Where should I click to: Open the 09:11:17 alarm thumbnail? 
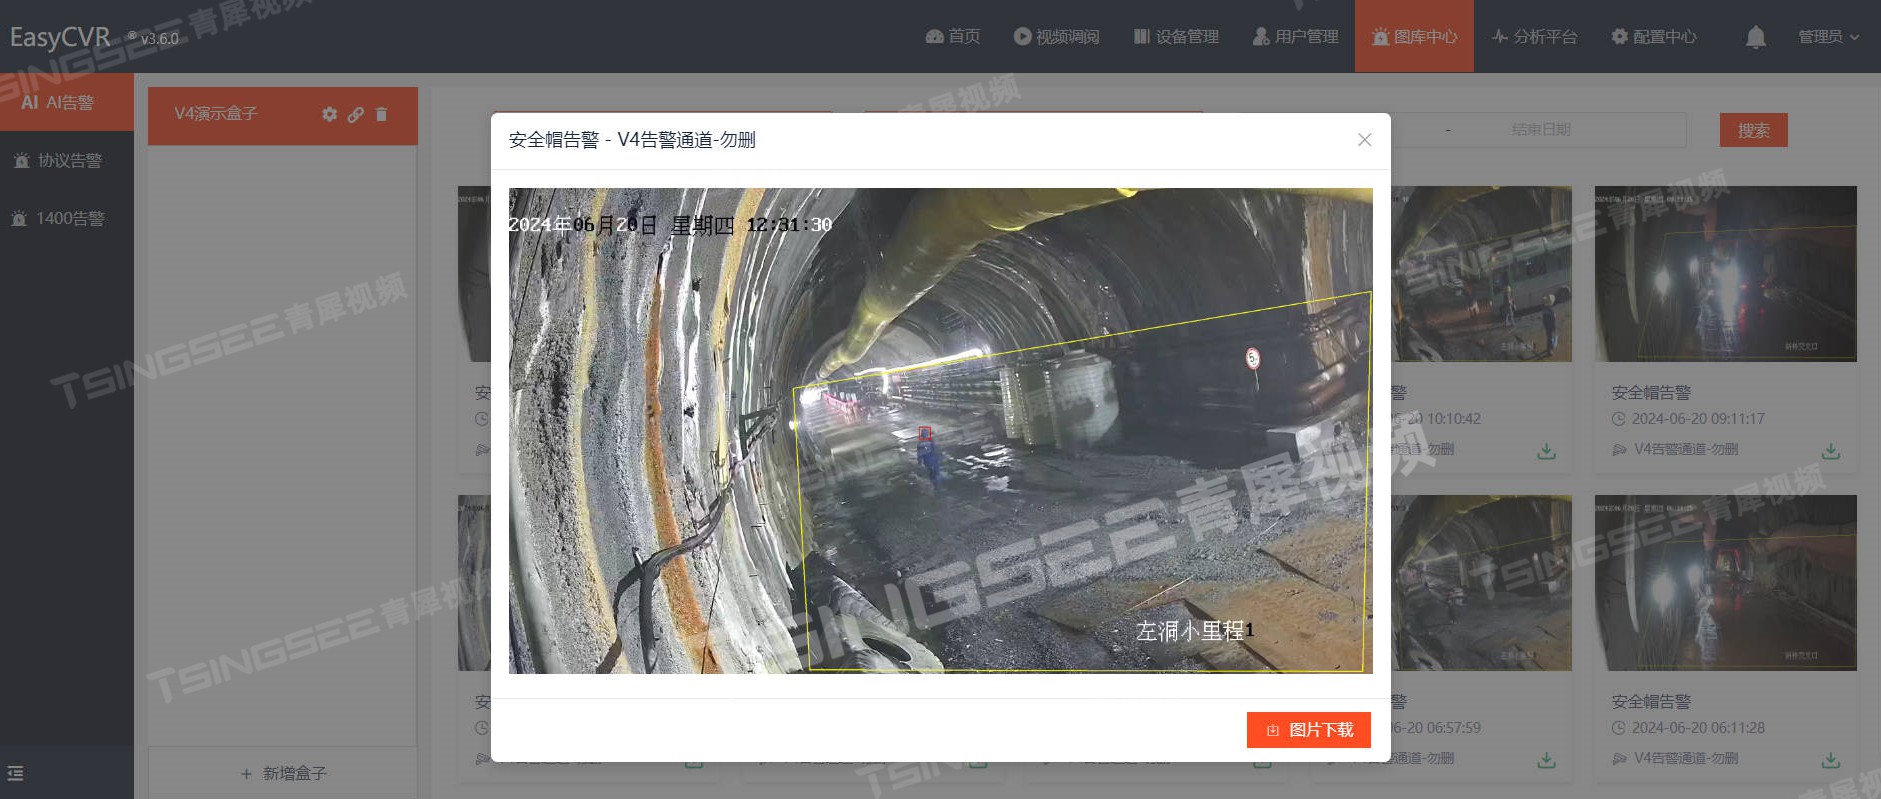1725,274
